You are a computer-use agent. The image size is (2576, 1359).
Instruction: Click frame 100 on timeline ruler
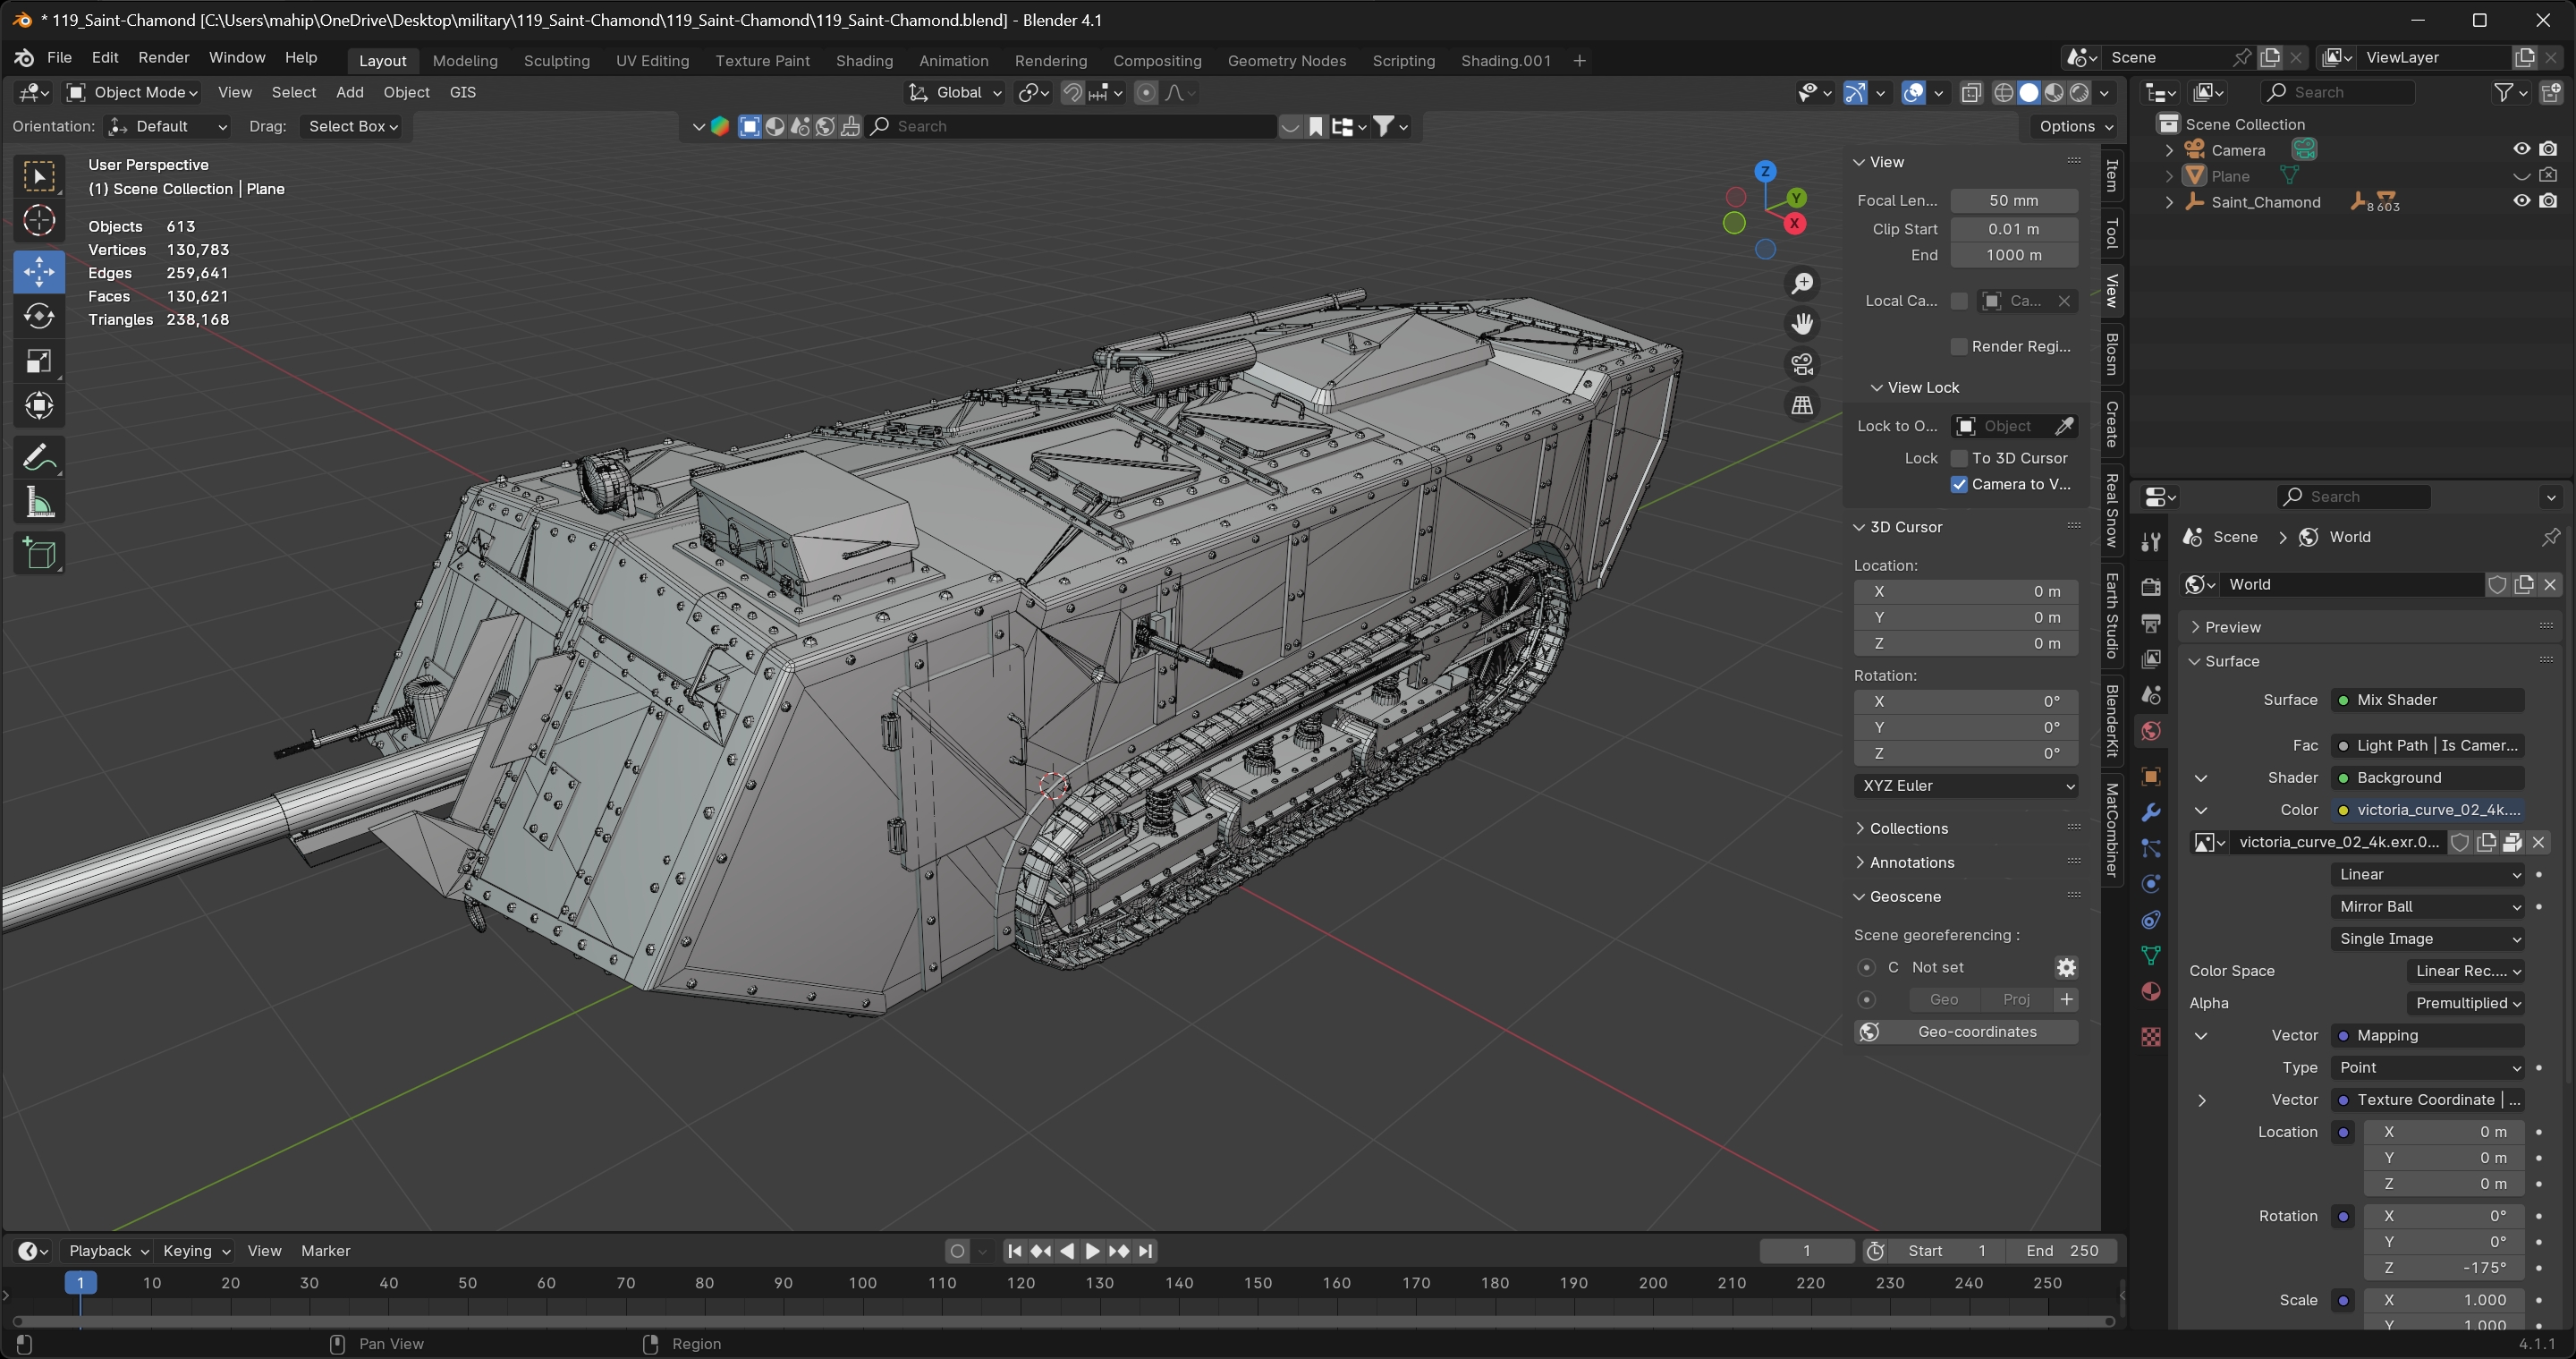point(862,1283)
